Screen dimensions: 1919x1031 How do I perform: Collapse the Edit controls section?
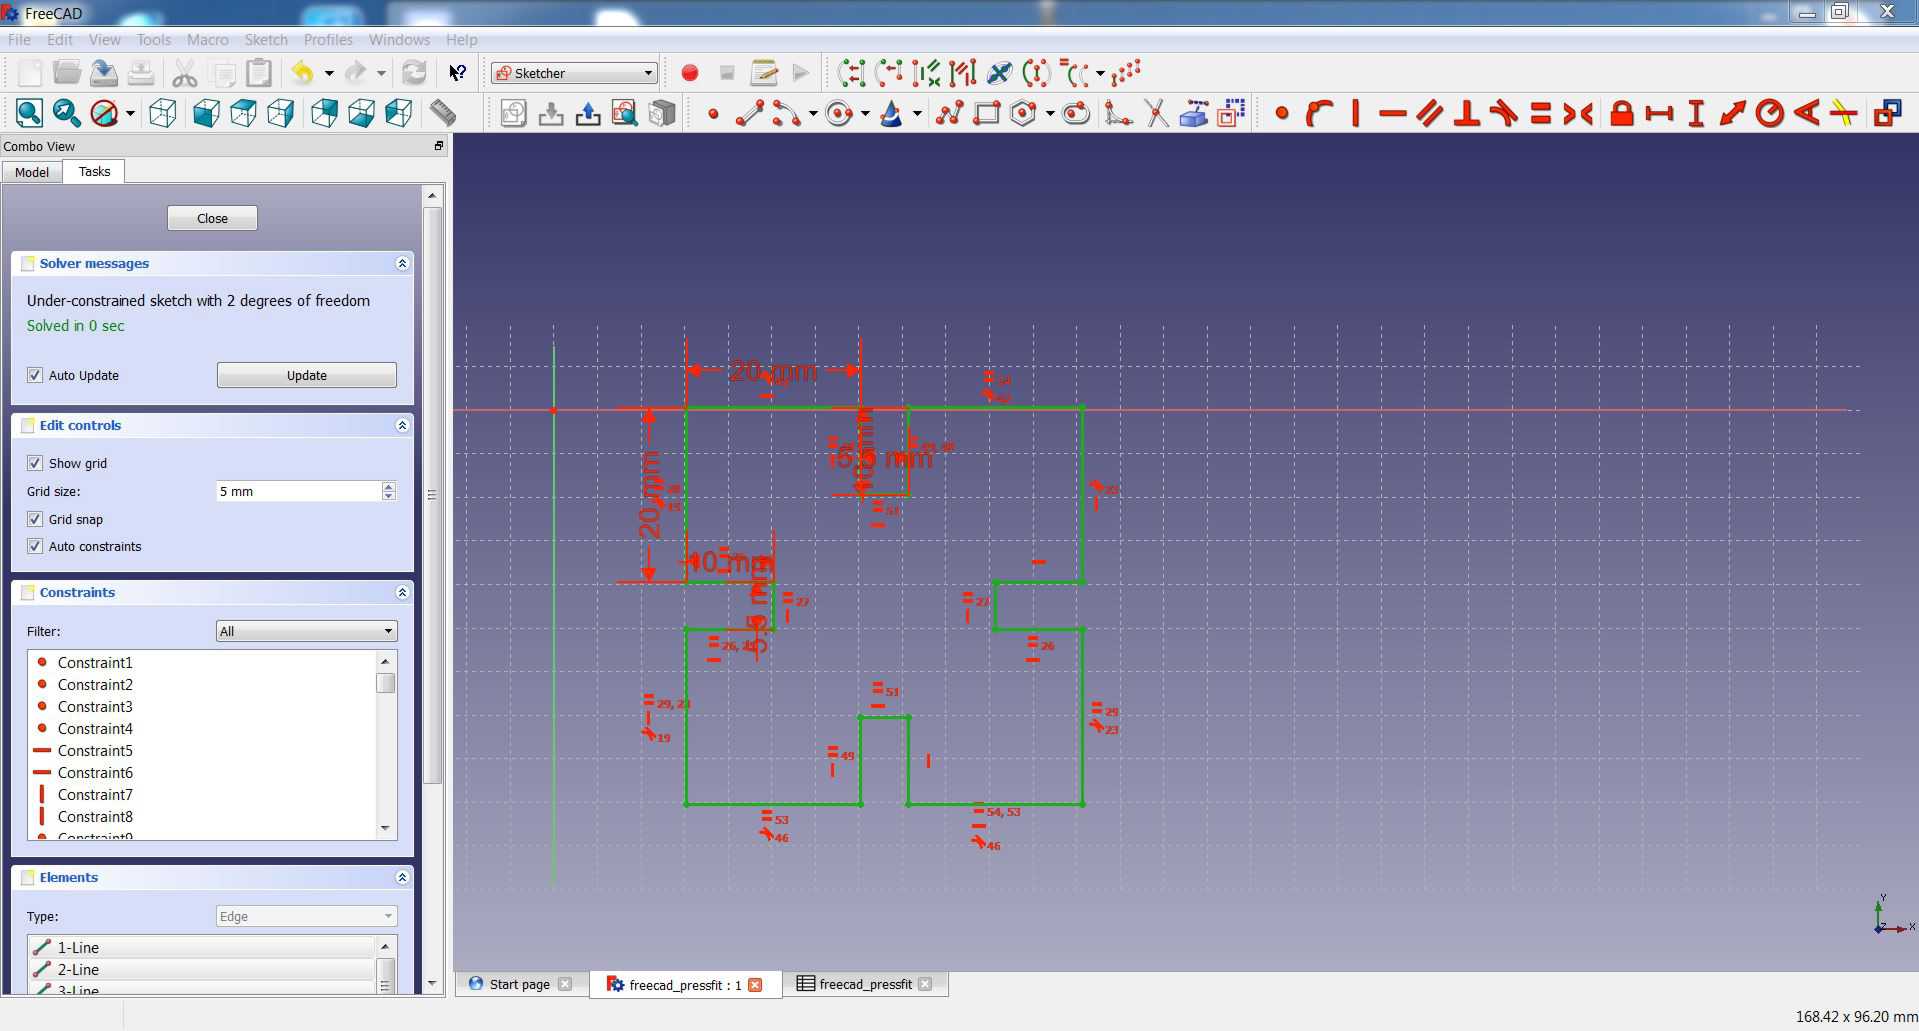(x=402, y=425)
